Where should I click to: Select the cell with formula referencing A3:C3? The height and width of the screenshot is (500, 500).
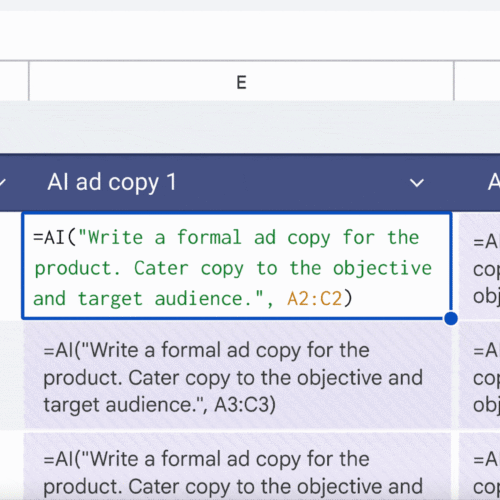coord(237,375)
